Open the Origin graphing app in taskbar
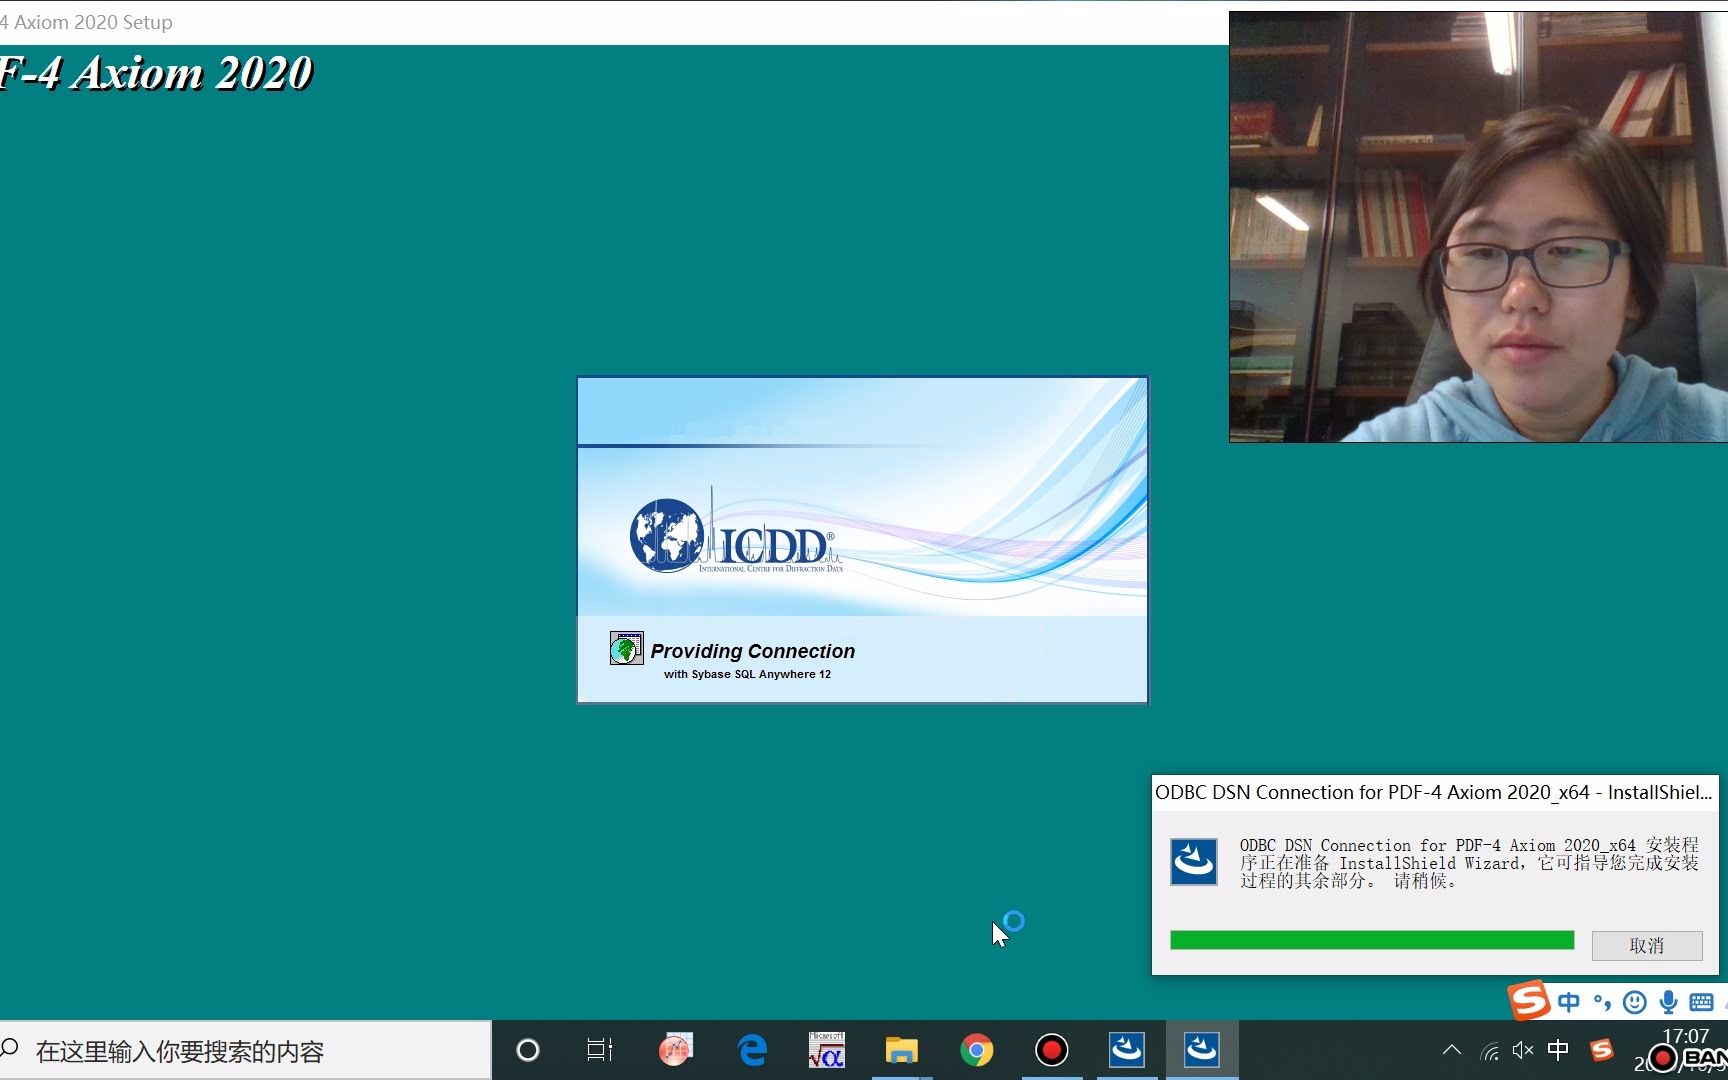Image resolution: width=1728 pixels, height=1080 pixels. coord(675,1050)
